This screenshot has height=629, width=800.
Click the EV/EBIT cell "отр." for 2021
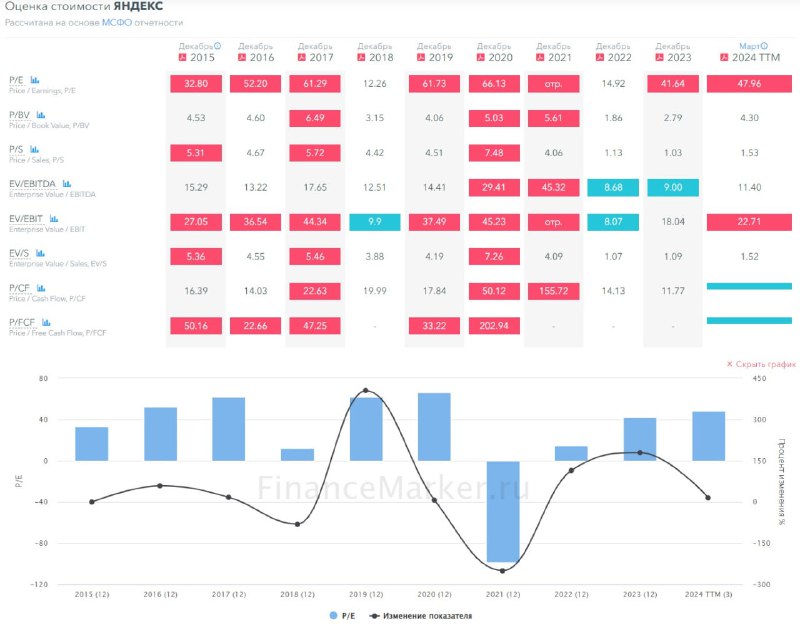tap(554, 222)
